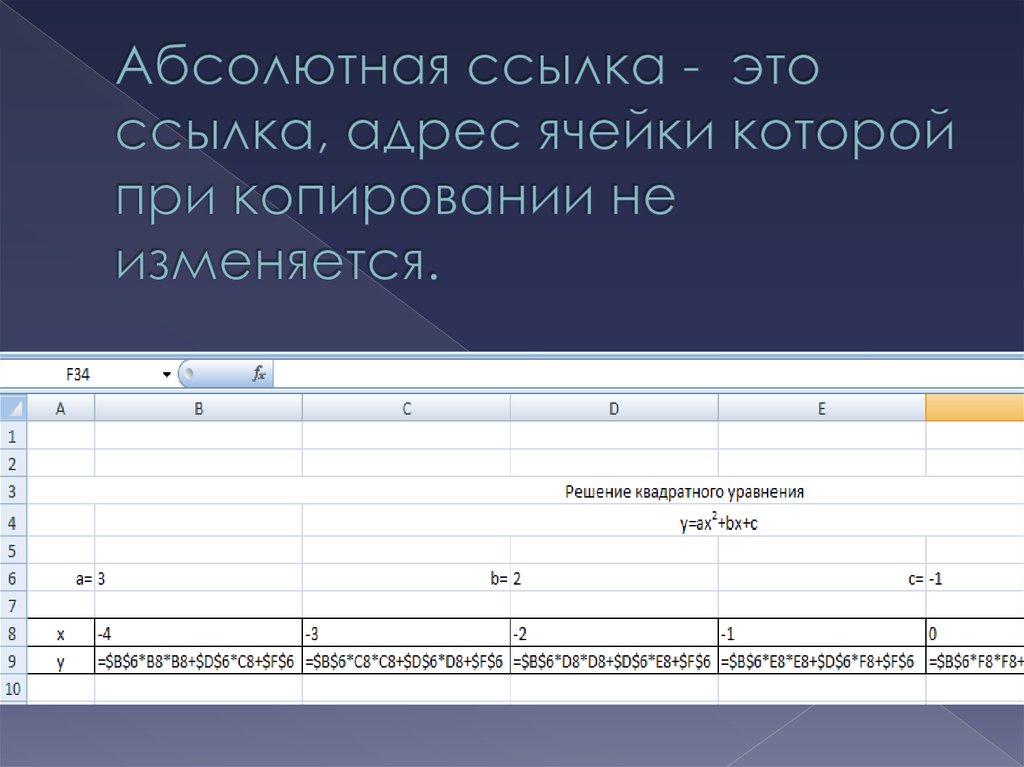This screenshot has width=1024, height=767.
Task: Select row 6 header
Action: pos(13,578)
